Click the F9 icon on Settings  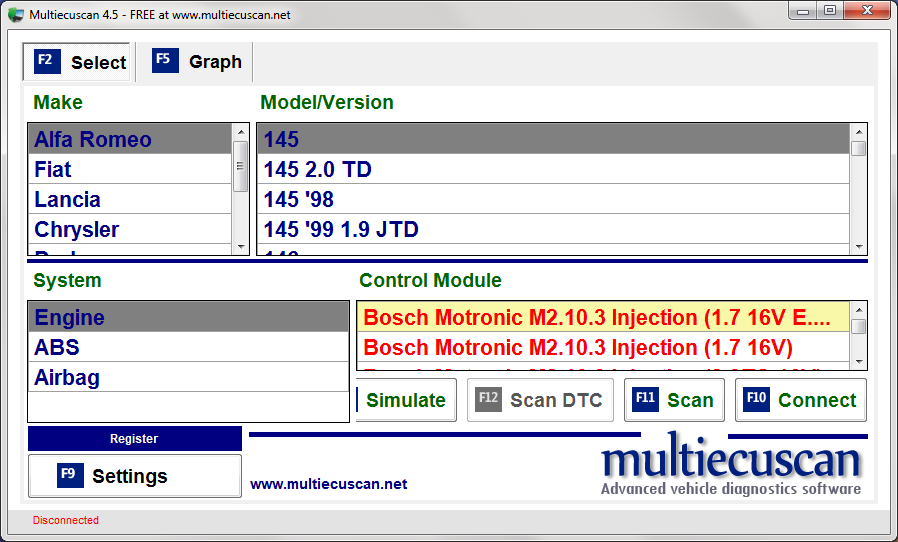(70, 475)
